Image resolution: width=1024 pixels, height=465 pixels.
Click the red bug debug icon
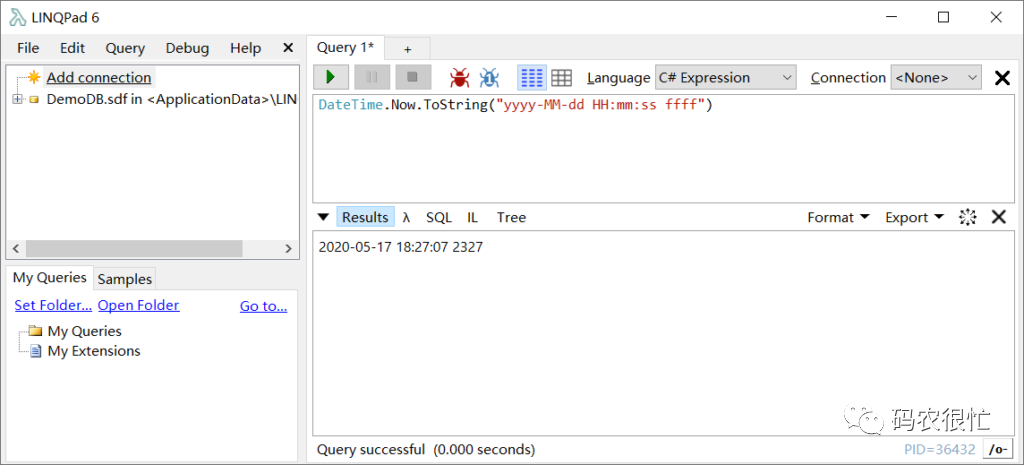[x=460, y=78]
